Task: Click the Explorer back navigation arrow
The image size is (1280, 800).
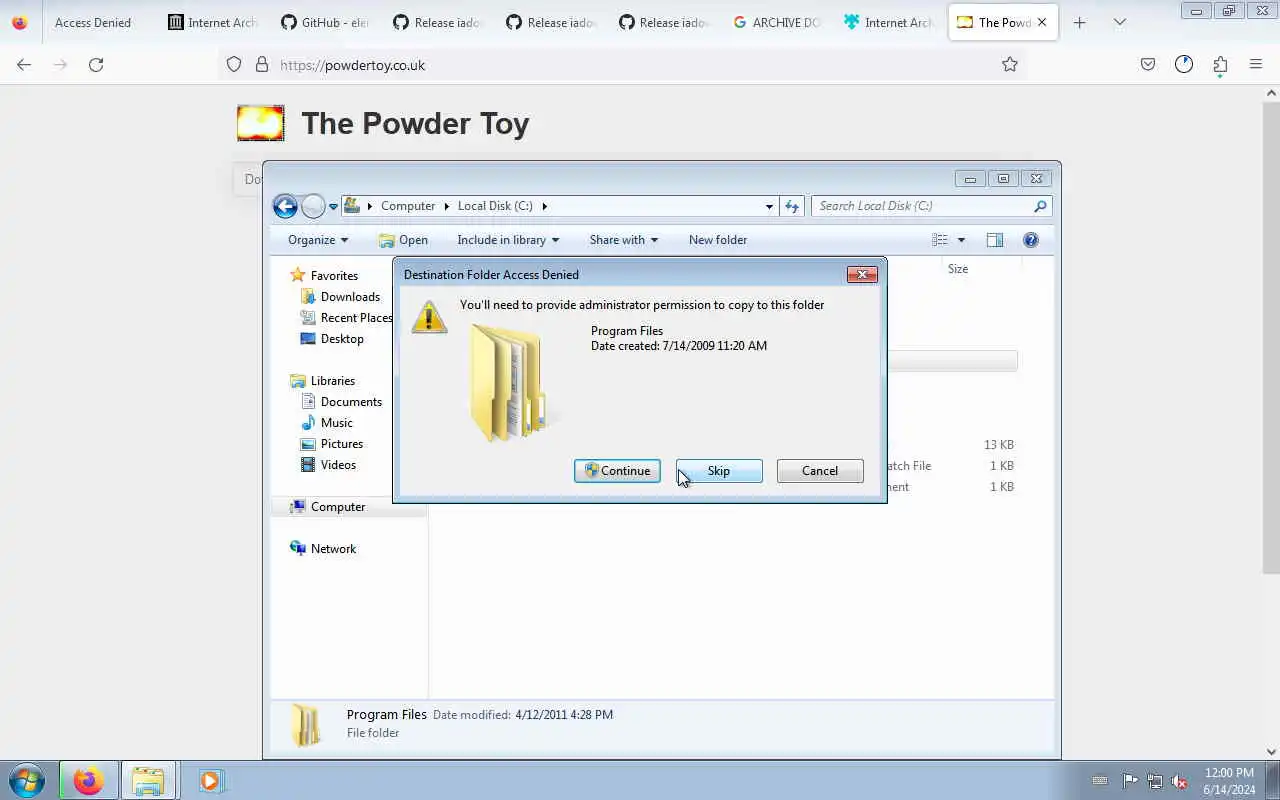Action: click(x=285, y=206)
